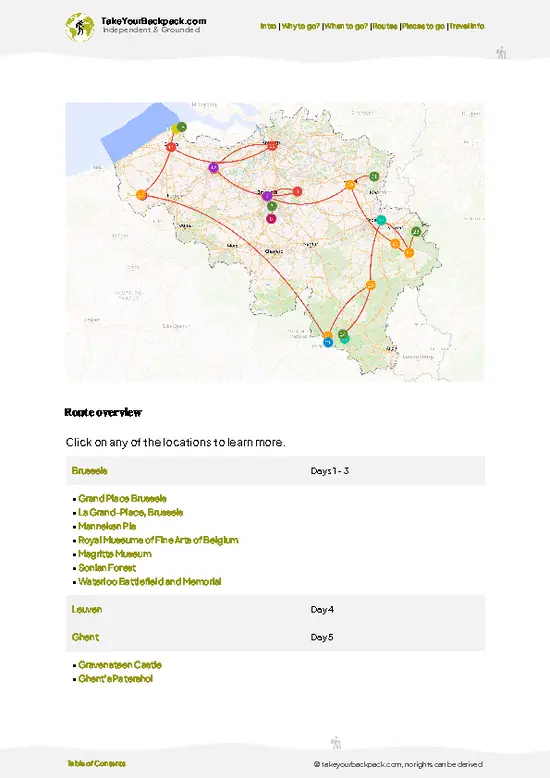The height and width of the screenshot is (778, 550).
Task: Click the purple map marker at Brussels
Action: (x=267, y=196)
